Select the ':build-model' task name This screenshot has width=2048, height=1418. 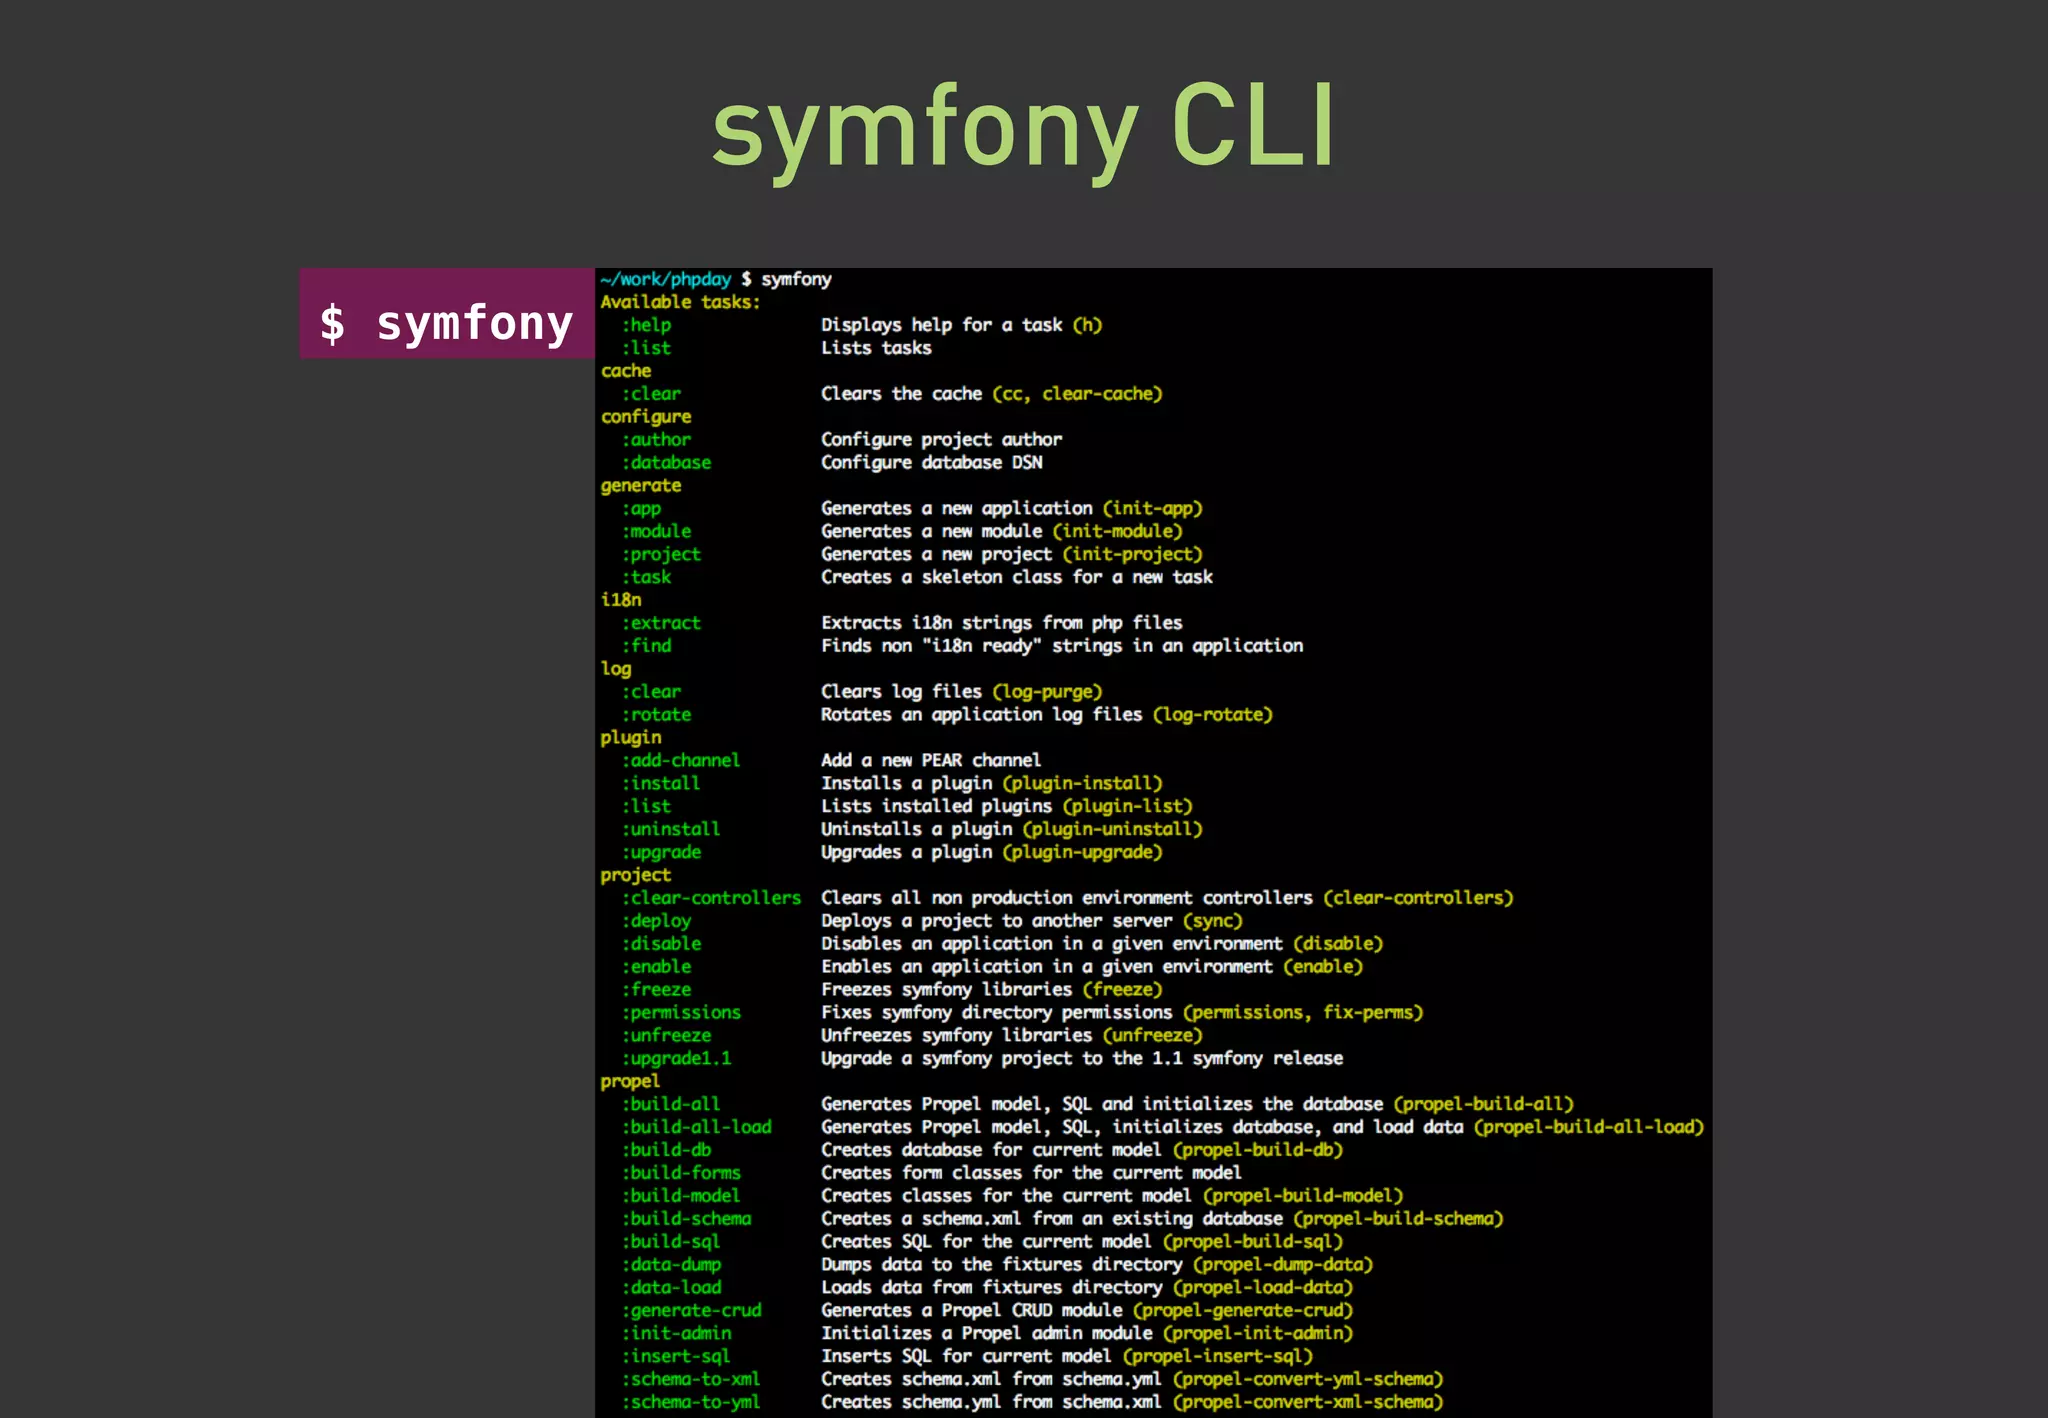click(x=681, y=1196)
